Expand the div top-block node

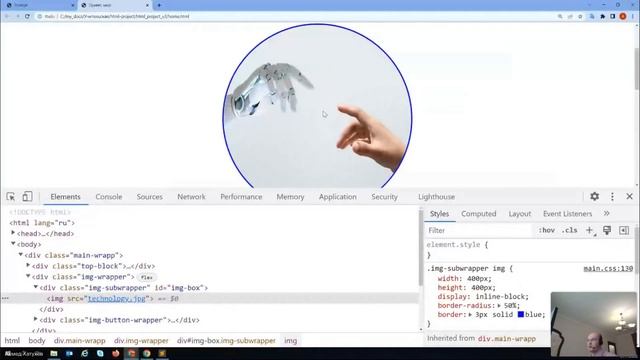(28, 265)
